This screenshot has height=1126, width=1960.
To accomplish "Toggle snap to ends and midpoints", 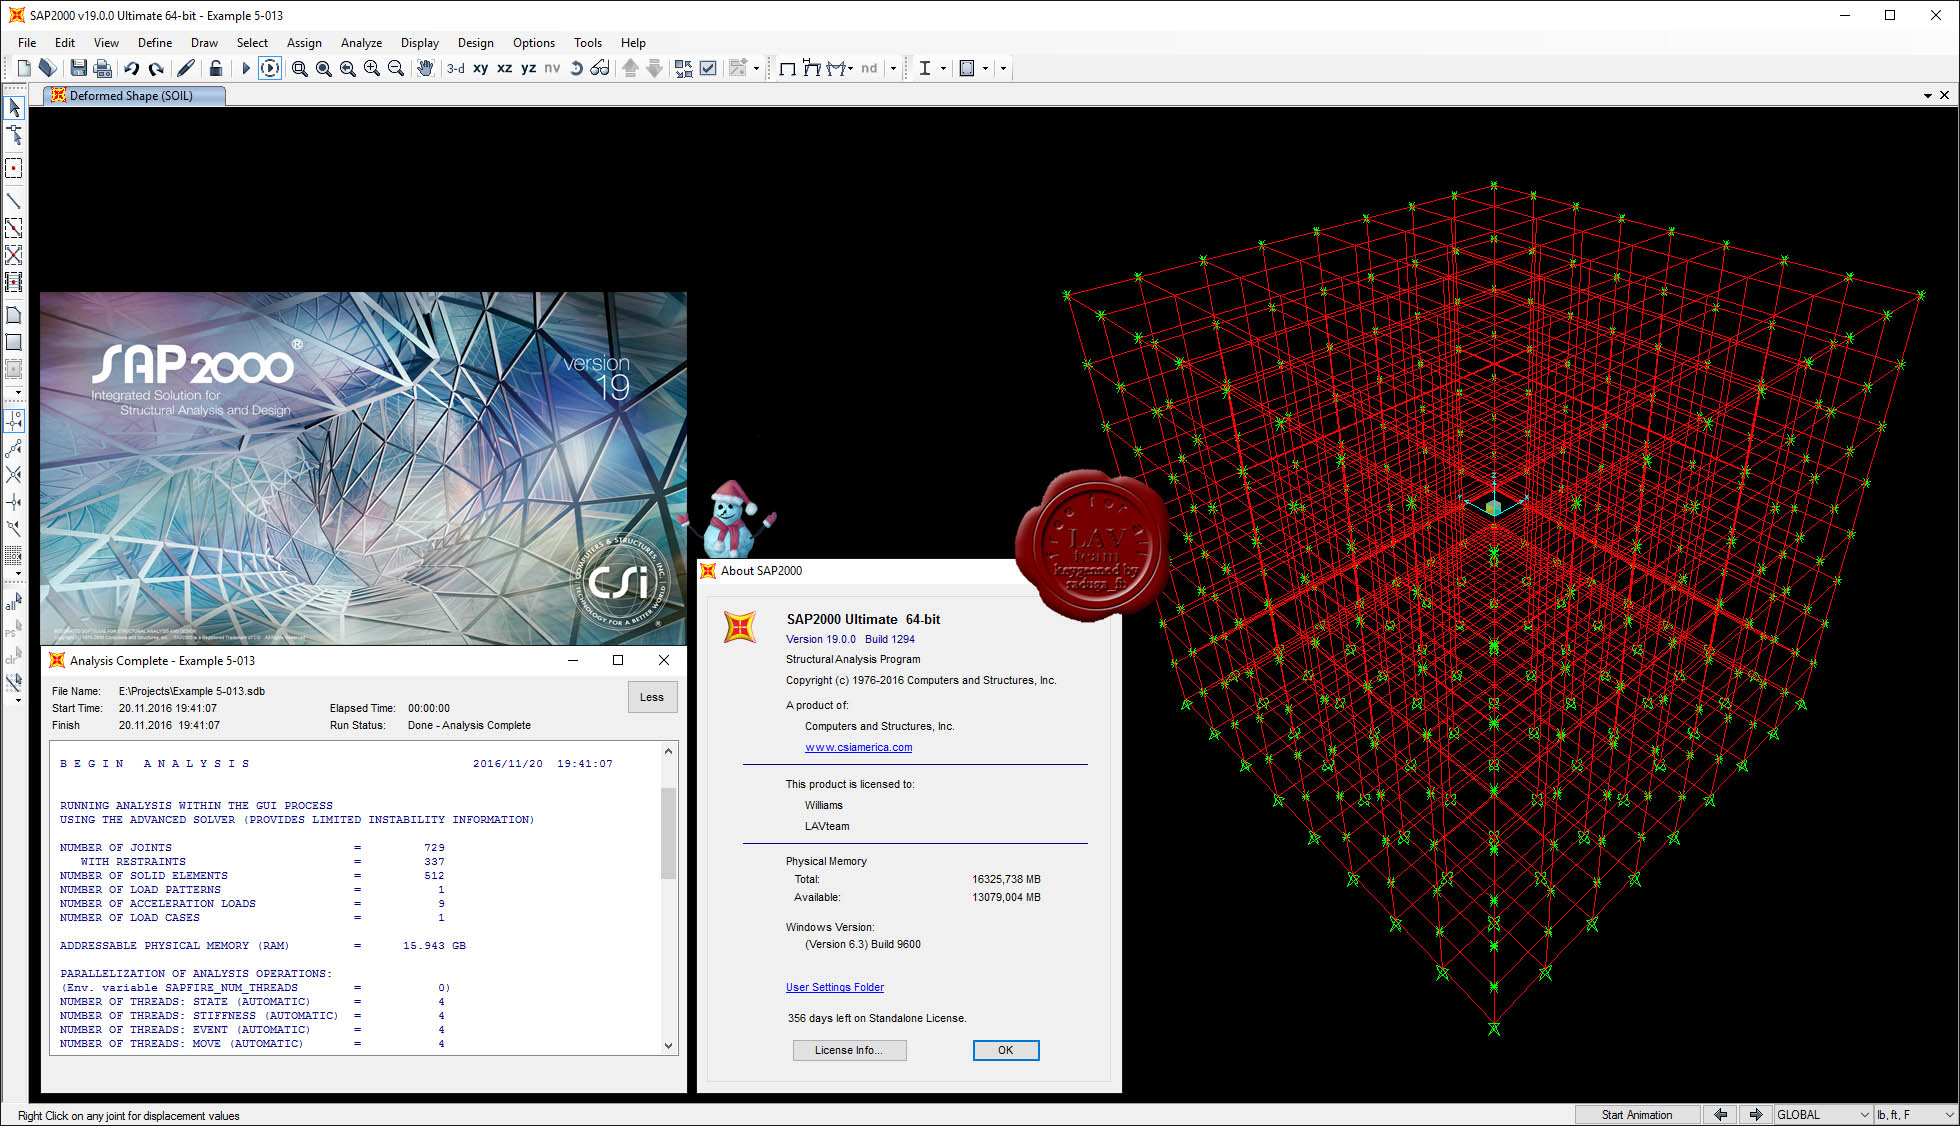I will (x=14, y=448).
